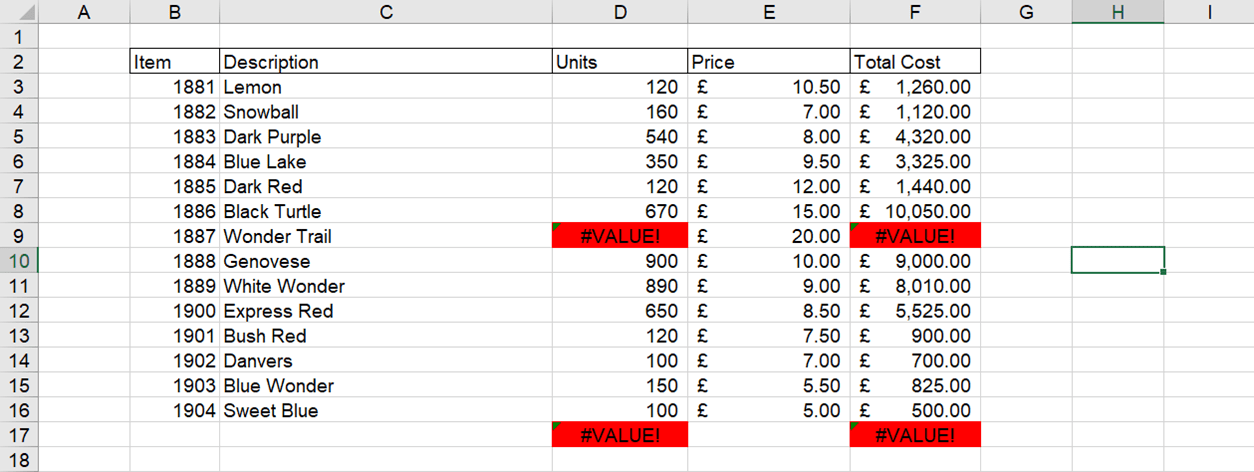The width and height of the screenshot is (1254, 472).
Task: Select the total cost 10,050.00 cell
Action: tap(915, 211)
